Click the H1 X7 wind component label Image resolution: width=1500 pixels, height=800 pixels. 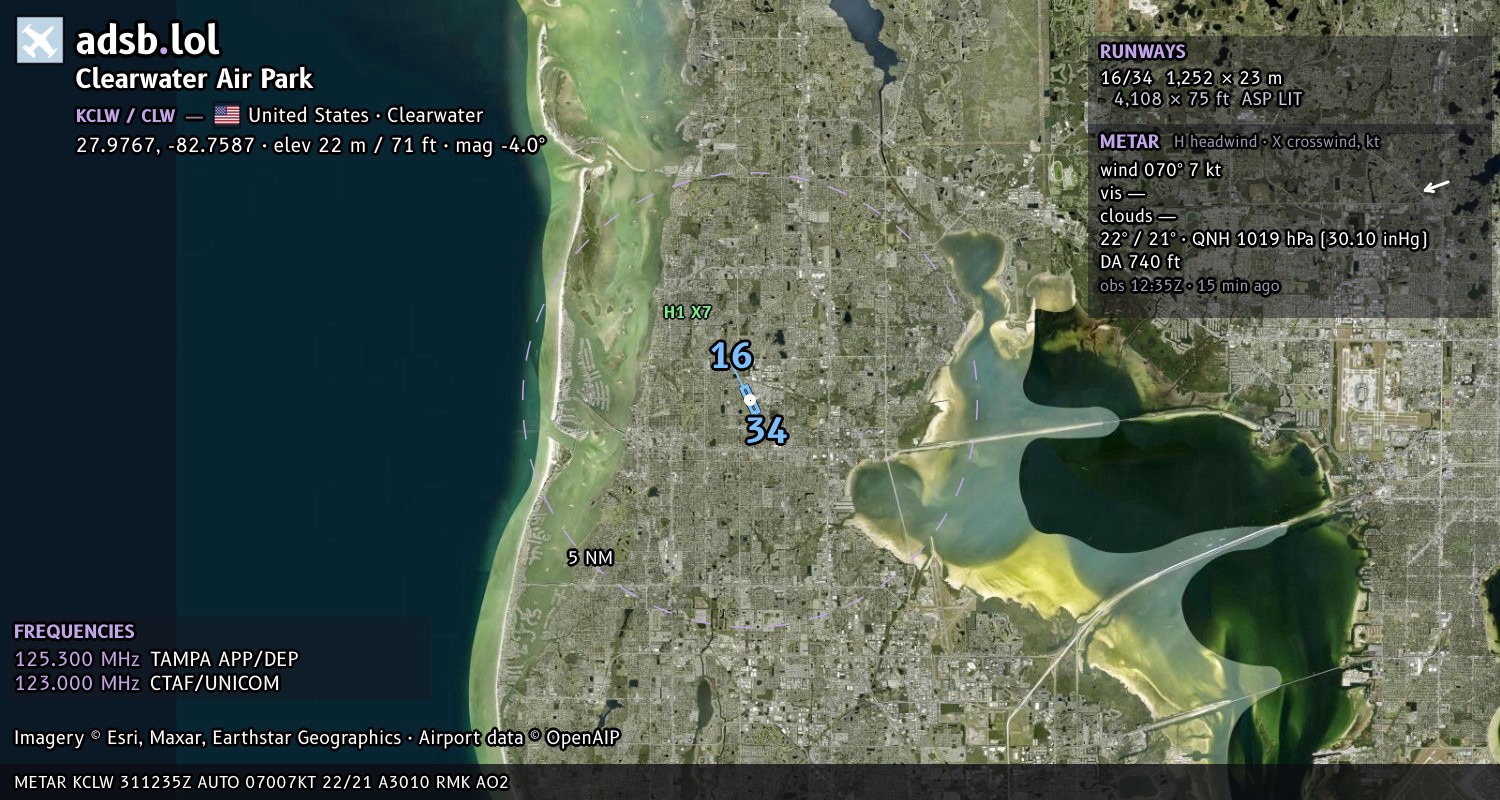coord(688,312)
